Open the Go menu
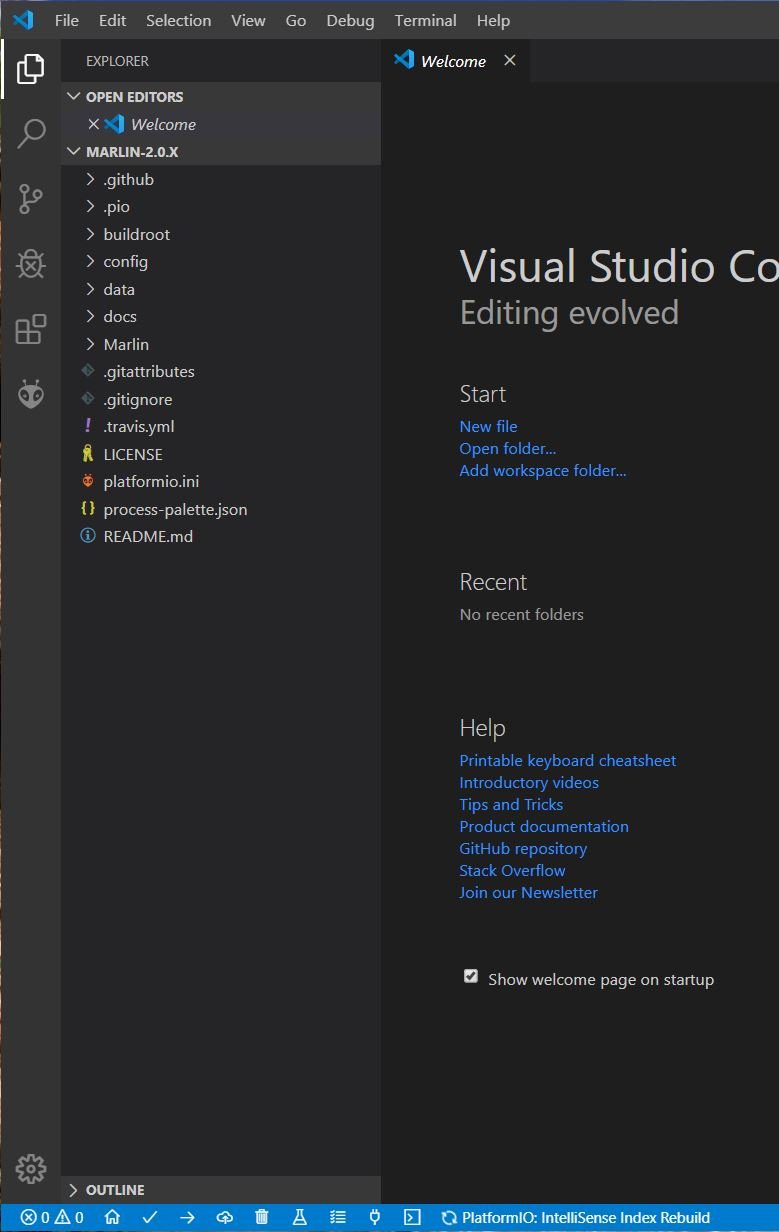This screenshot has height=1232, width=779. point(296,20)
